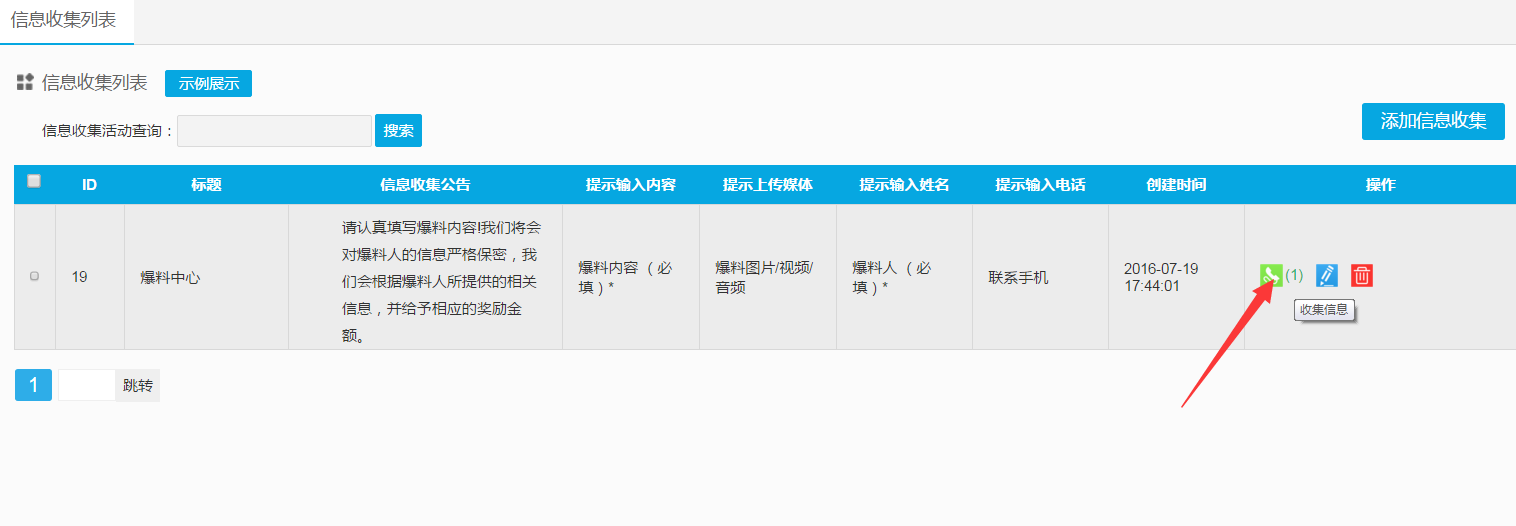The image size is (1516, 526).
Task: Check the checkbox for row ID 19
Action: point(35,276)
